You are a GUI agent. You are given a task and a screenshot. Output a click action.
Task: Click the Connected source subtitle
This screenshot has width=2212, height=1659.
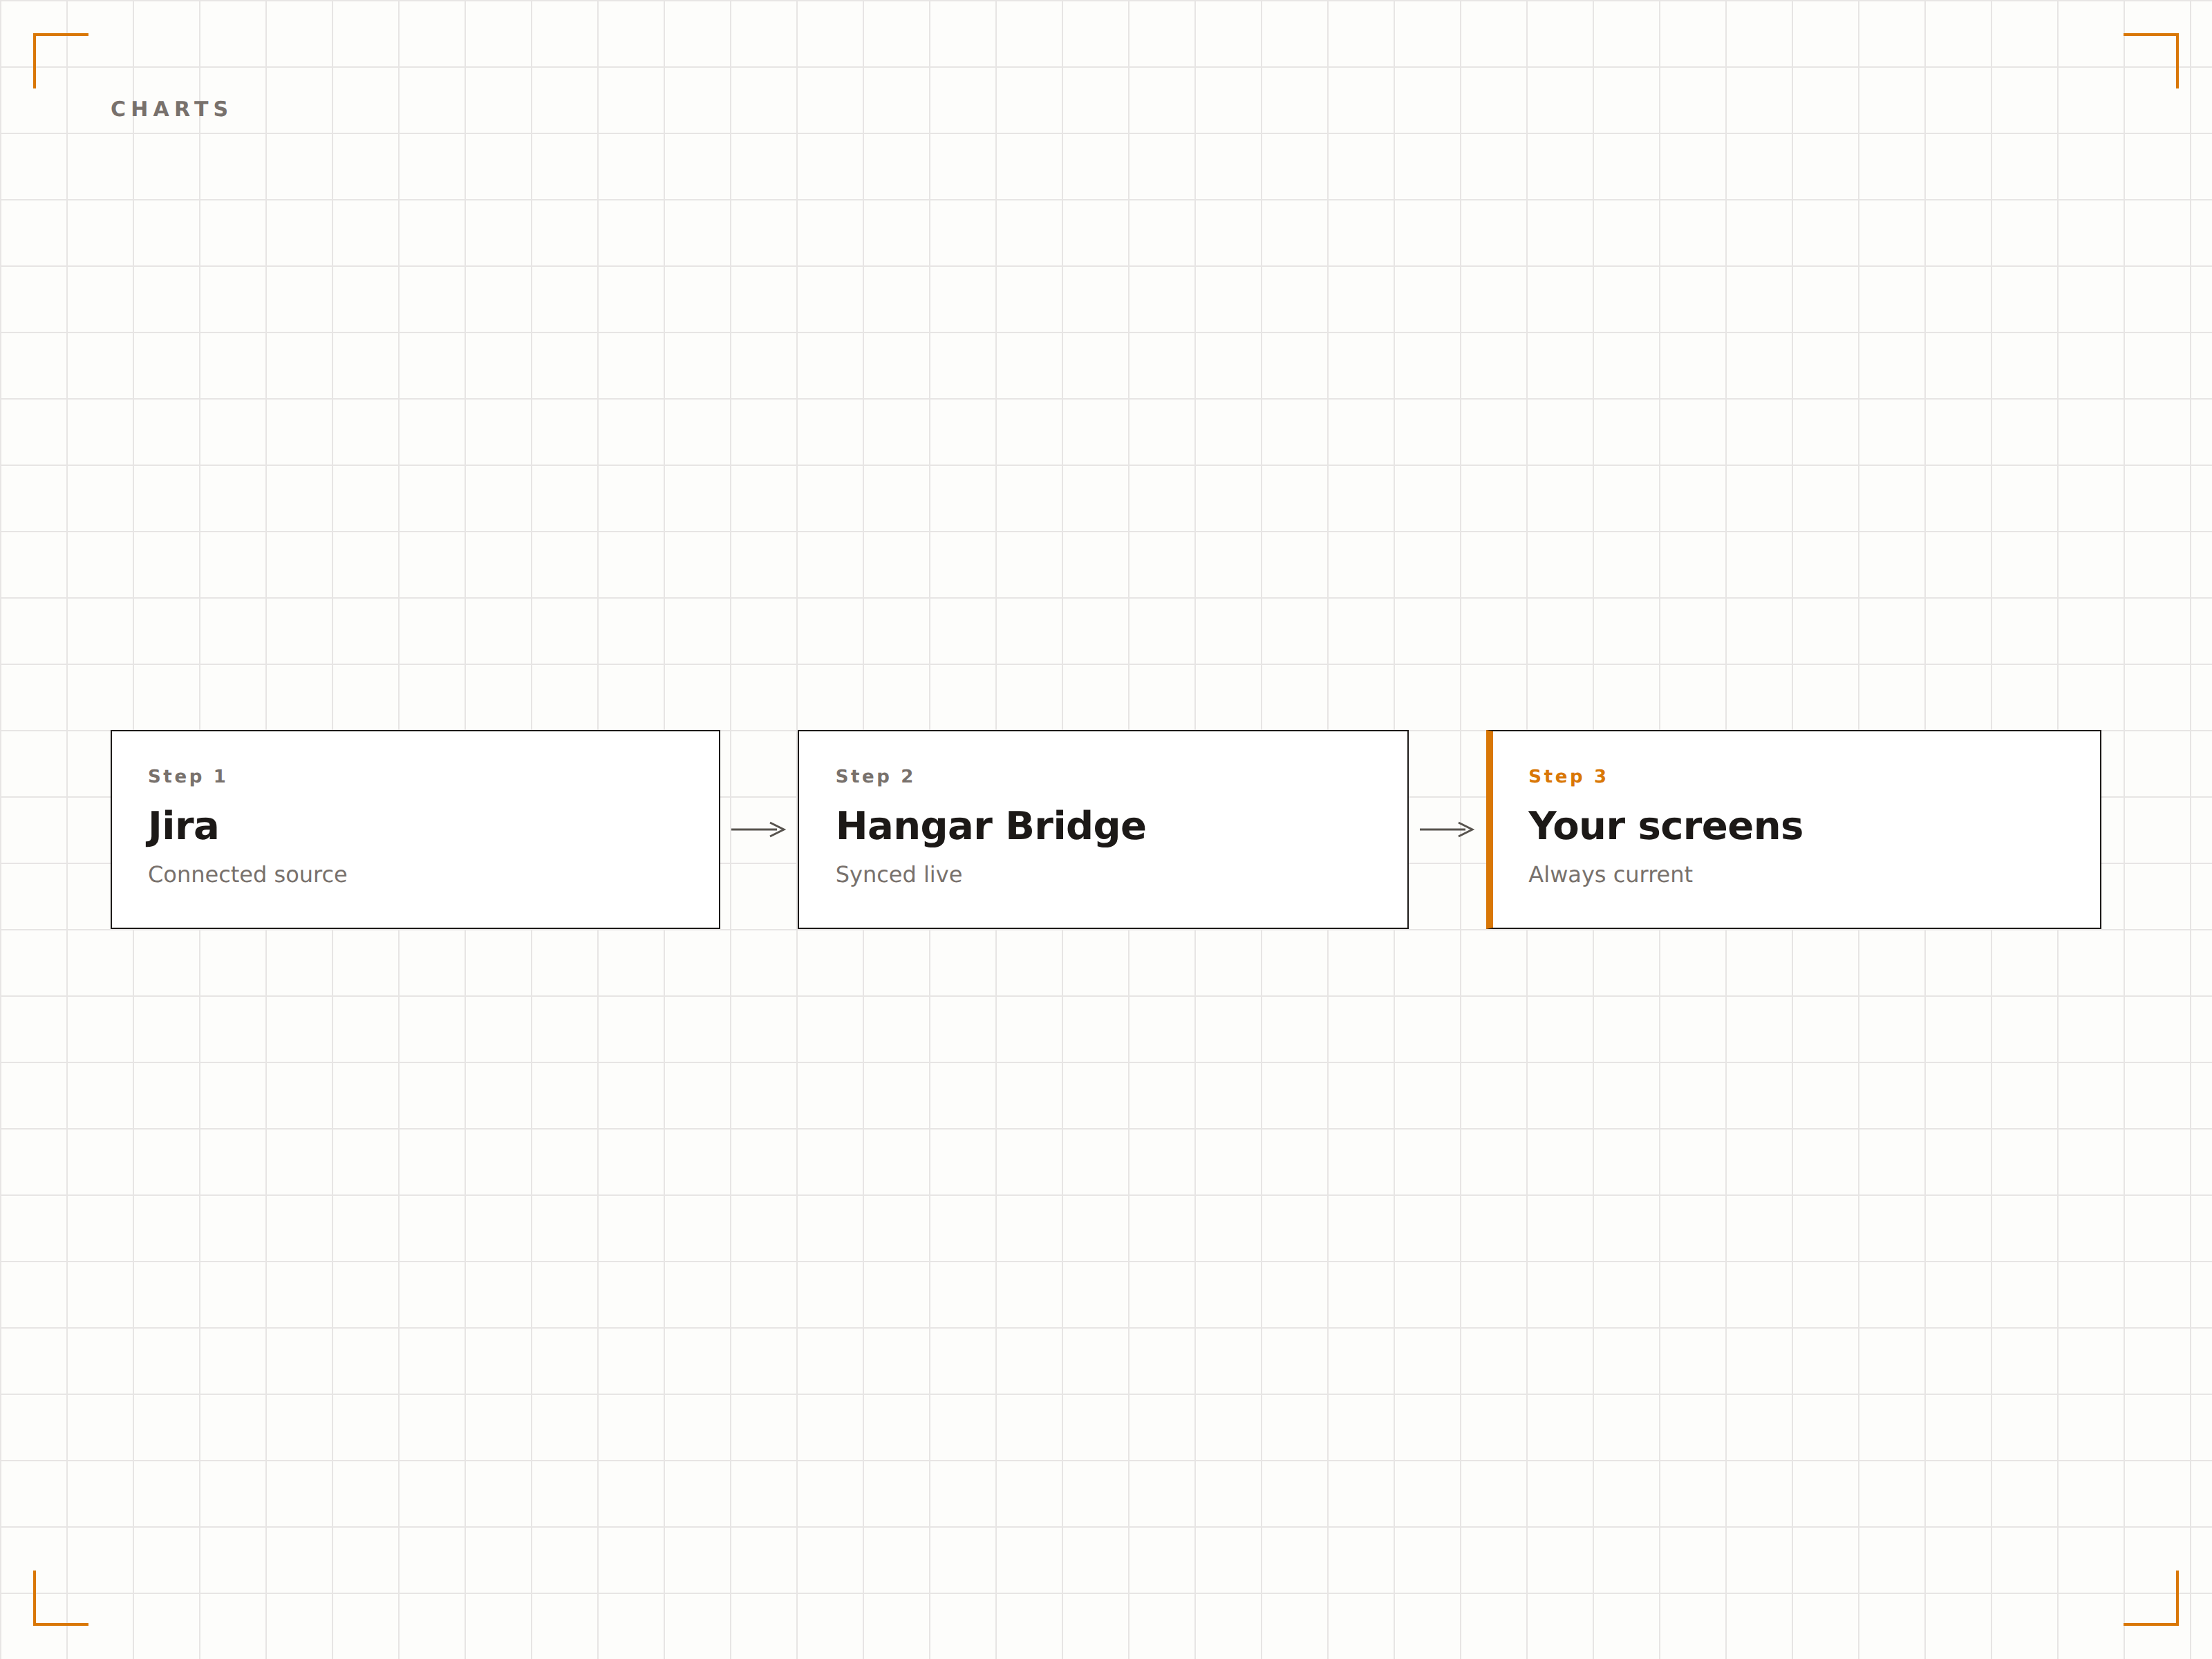click(247, 874)
